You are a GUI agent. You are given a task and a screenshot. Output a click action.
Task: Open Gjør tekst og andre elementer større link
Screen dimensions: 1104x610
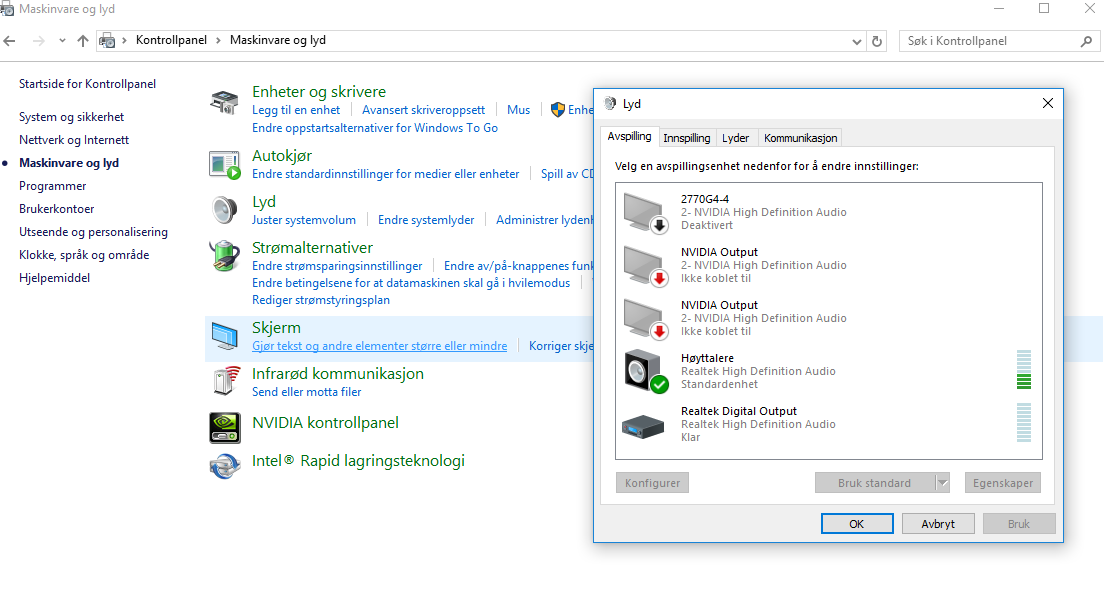point(380,346)
